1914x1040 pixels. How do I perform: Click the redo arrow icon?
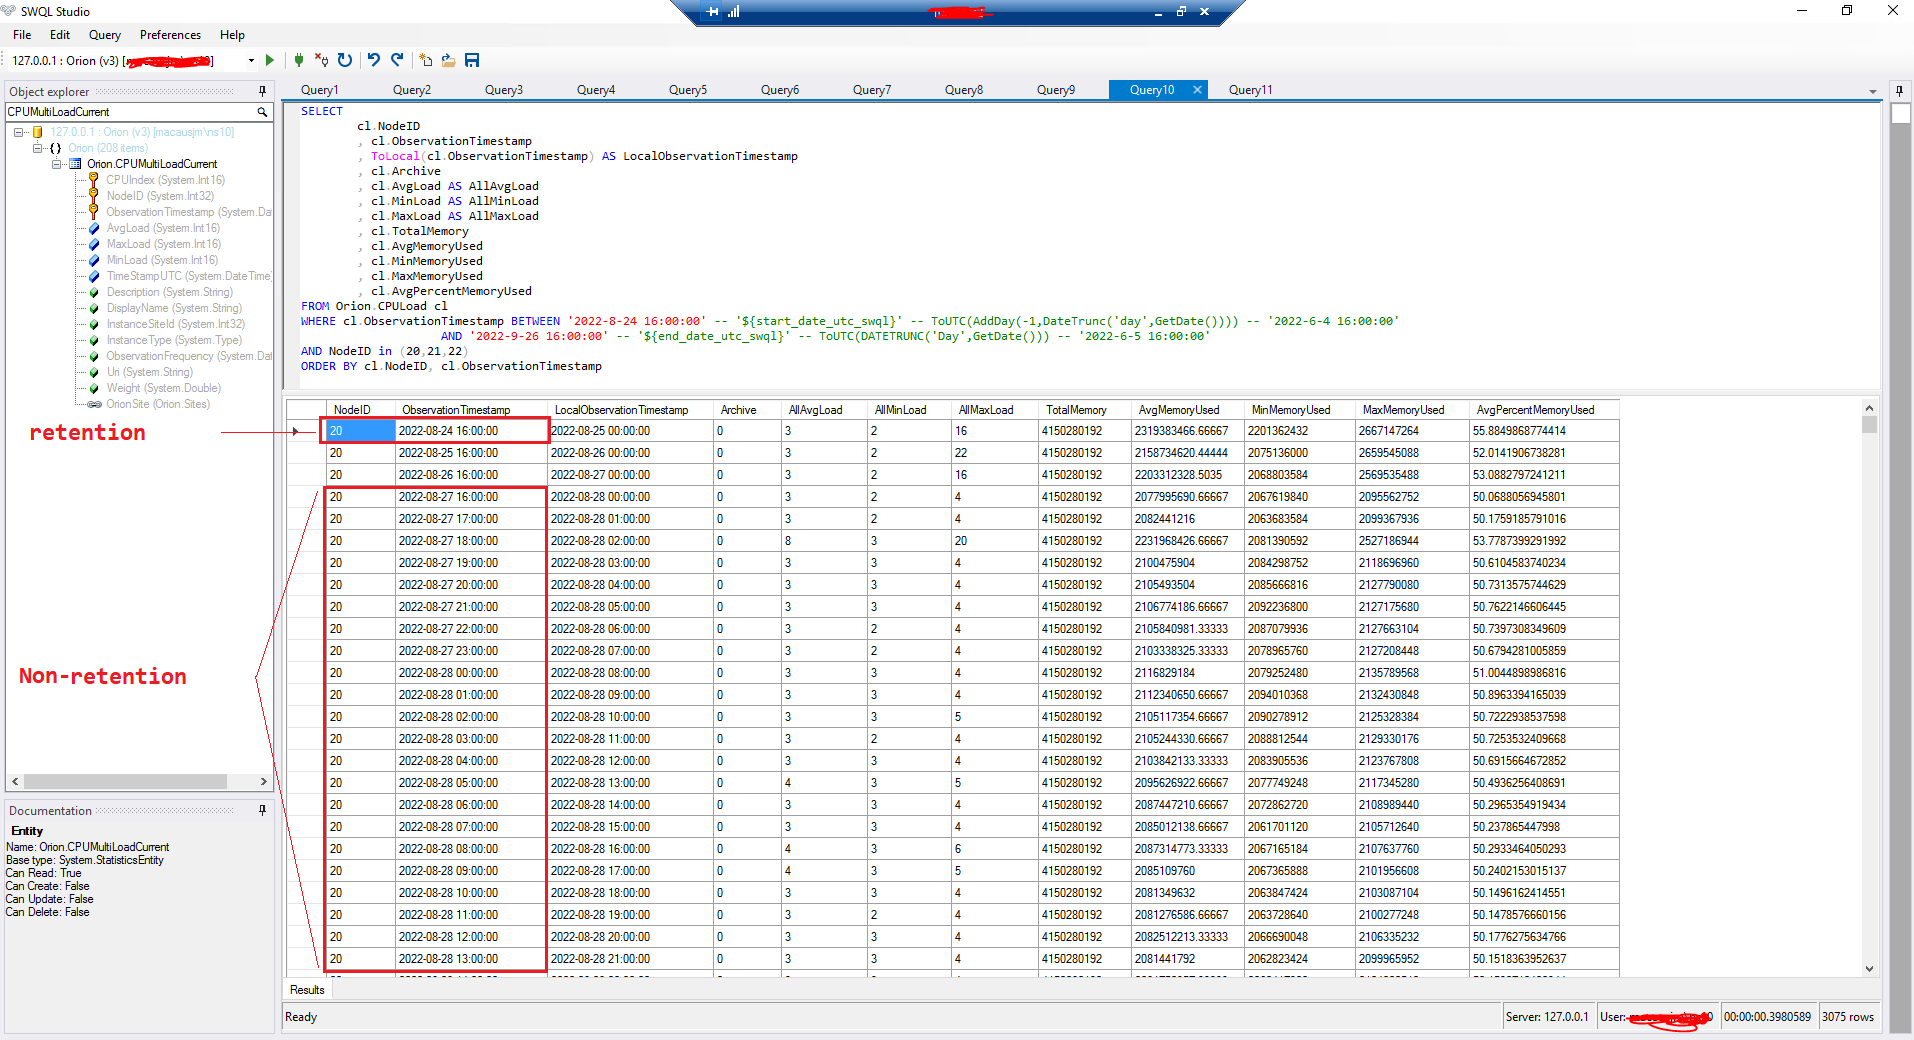click(397, 61)
